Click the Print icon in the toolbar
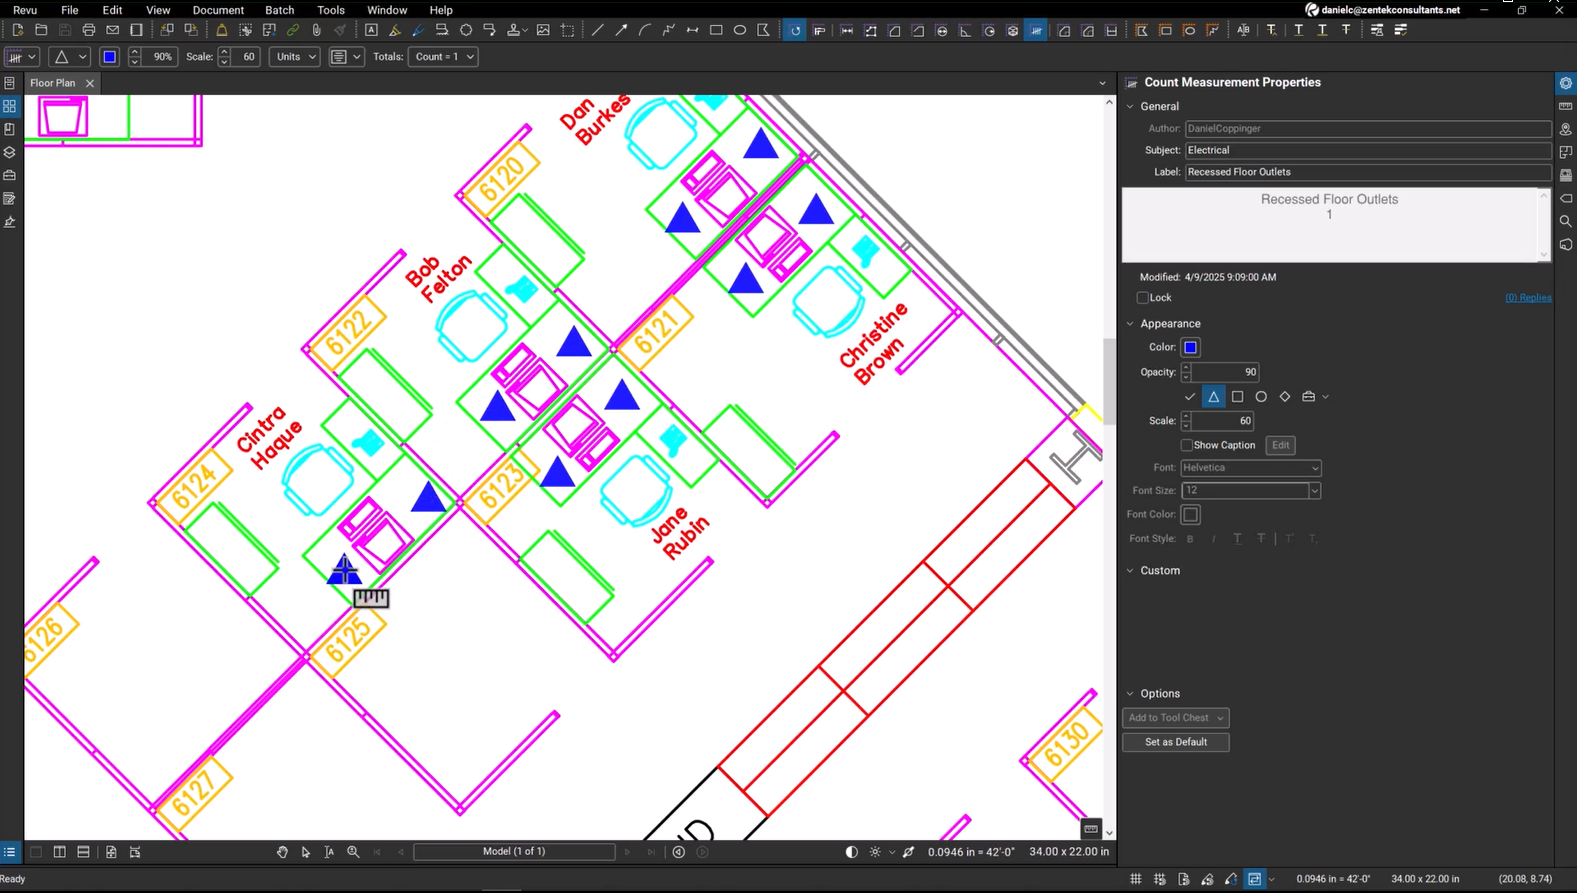The width and height of the screenshot is (1577, 893). tap(89, 31)
